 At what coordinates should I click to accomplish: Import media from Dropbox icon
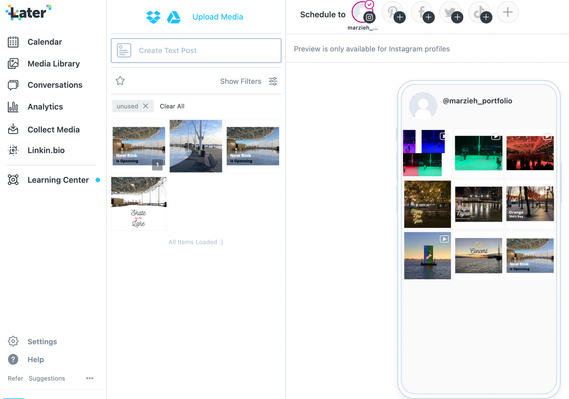tap(153, 17)
